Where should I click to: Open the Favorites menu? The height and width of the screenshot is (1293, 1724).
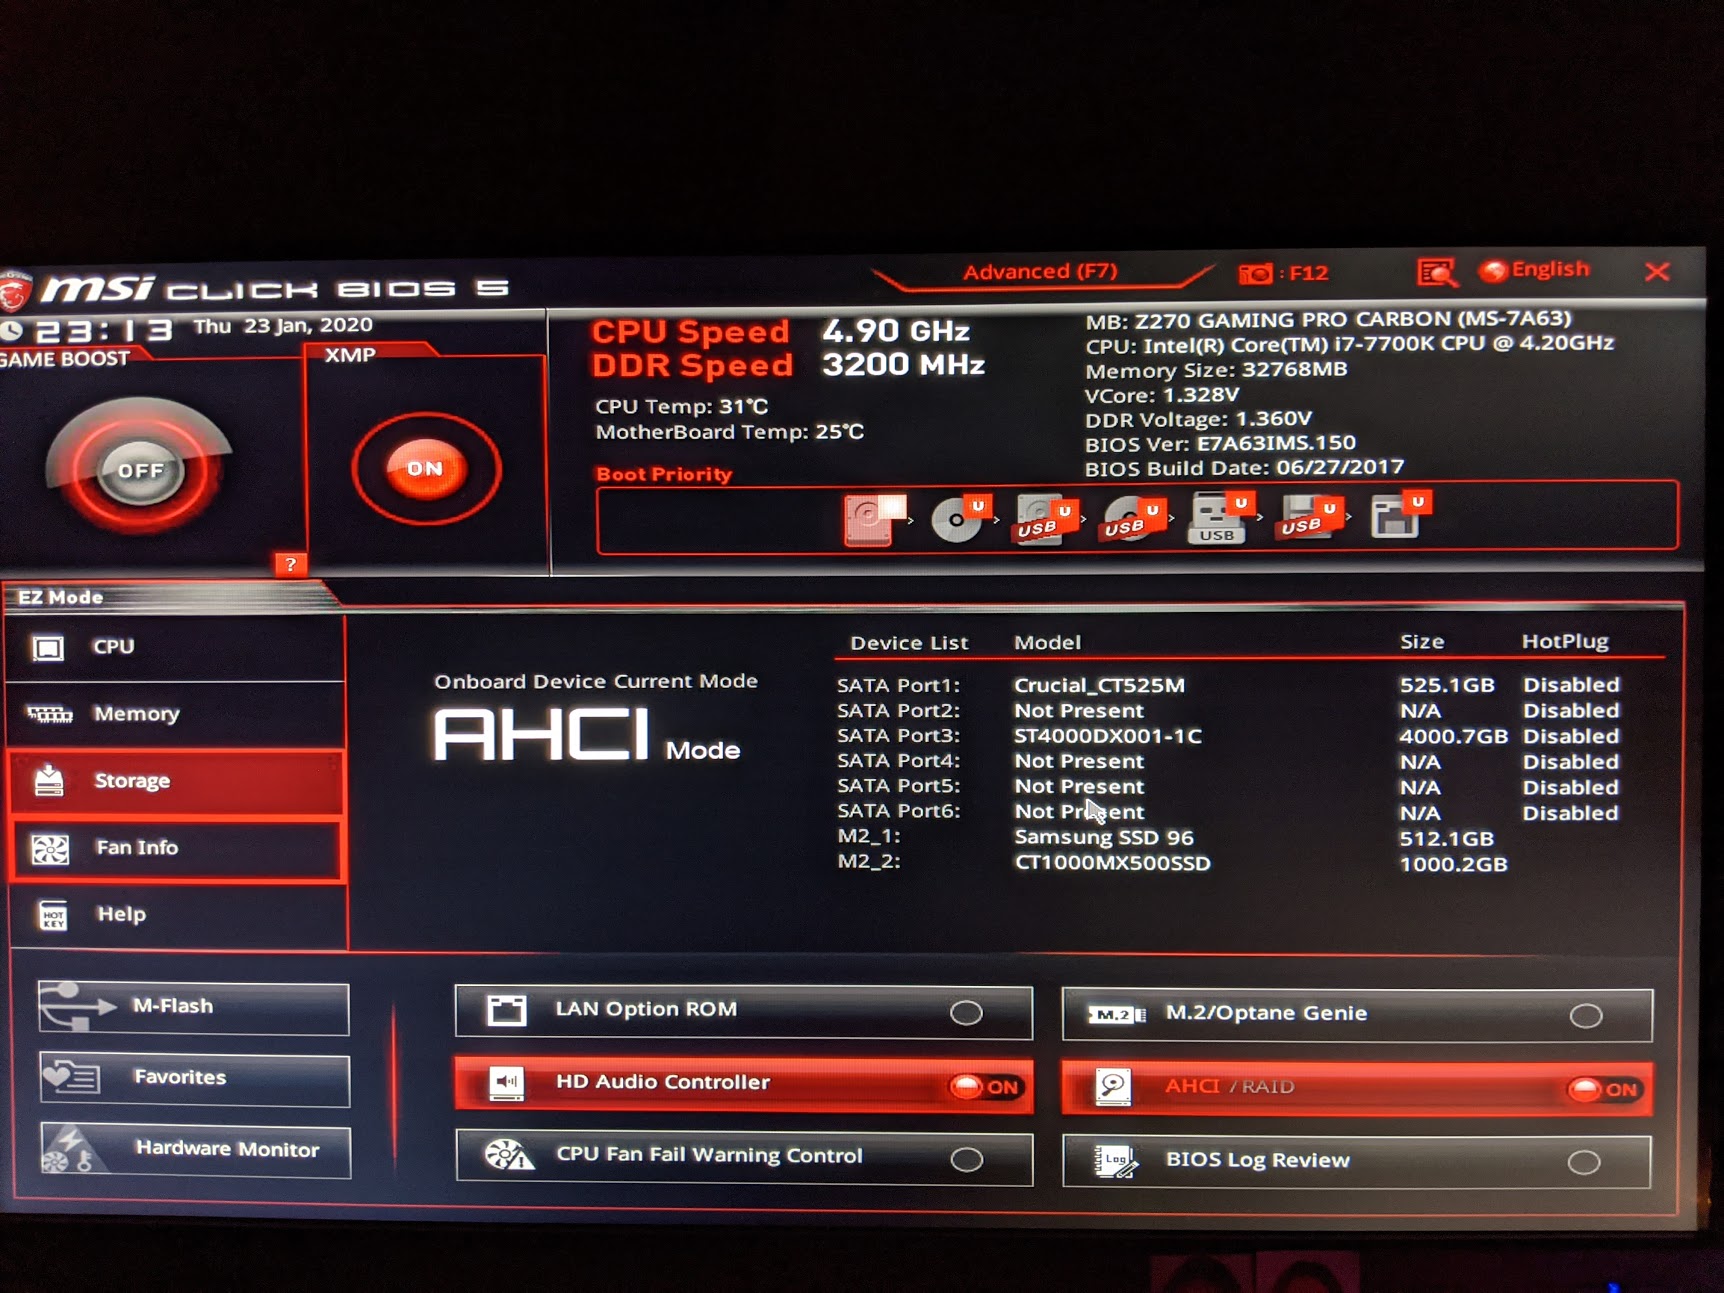(x=194, y=1079)
